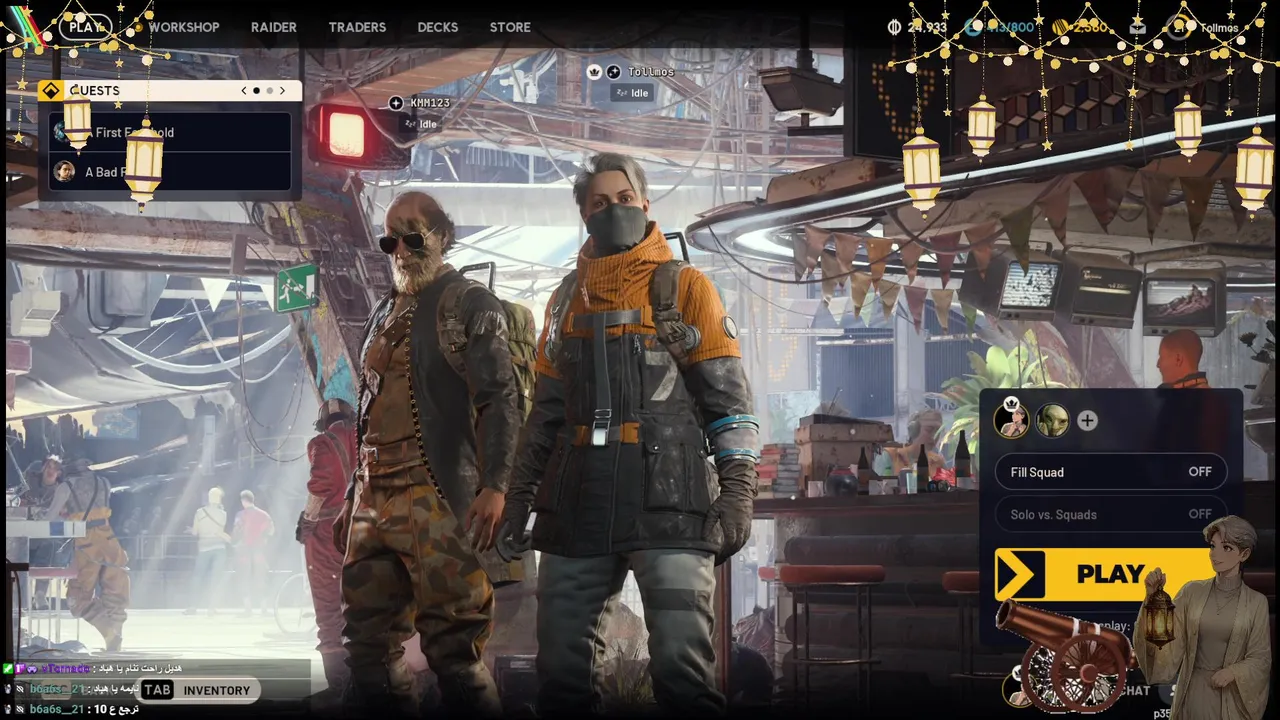Click the QUESTS panel header title
Screen dimensions: 1280x720
(x=94, y=90)
